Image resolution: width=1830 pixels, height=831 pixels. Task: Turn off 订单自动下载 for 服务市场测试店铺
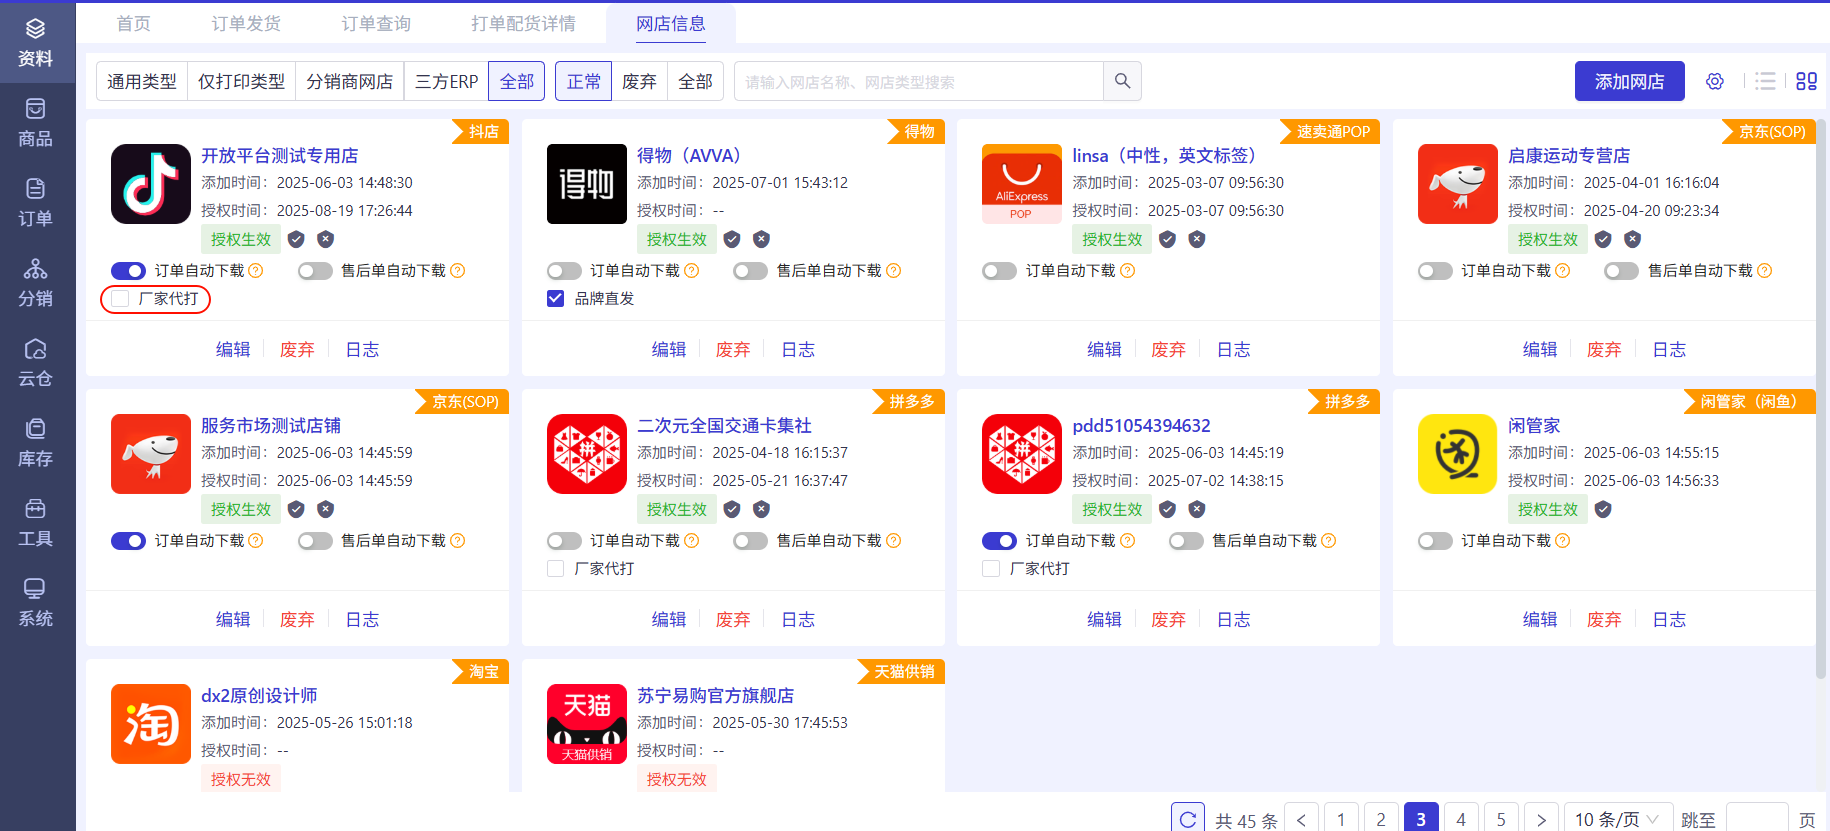pyautogui.click(x=128, y=541)
